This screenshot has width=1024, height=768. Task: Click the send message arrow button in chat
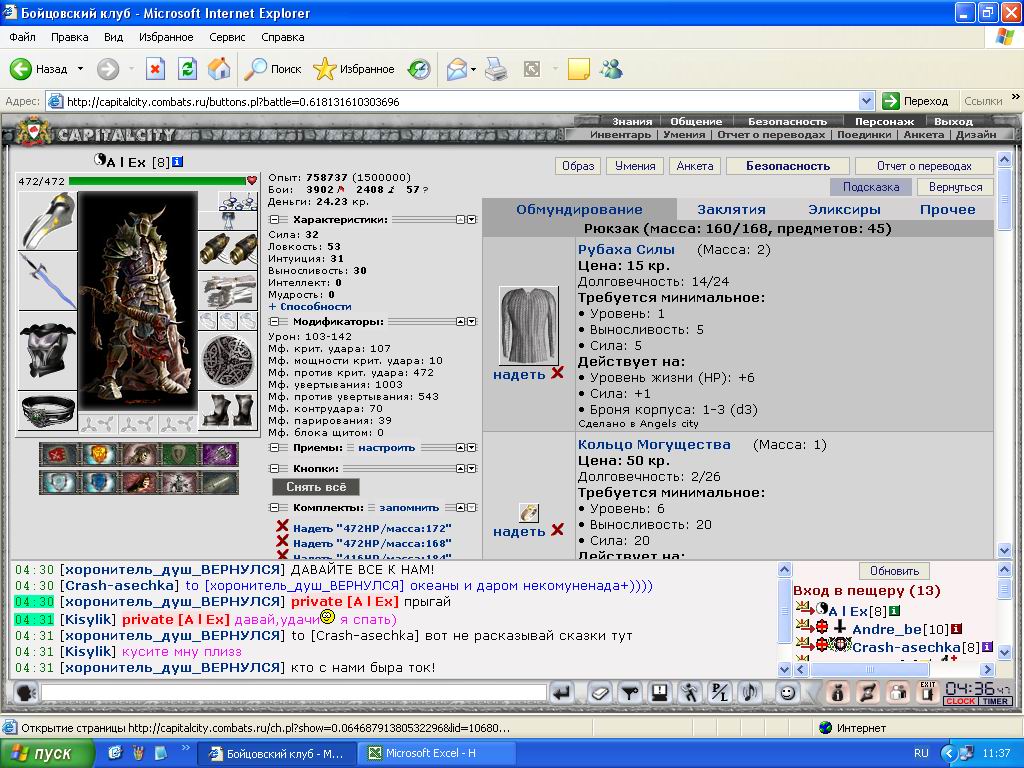(x=562, y=693)
